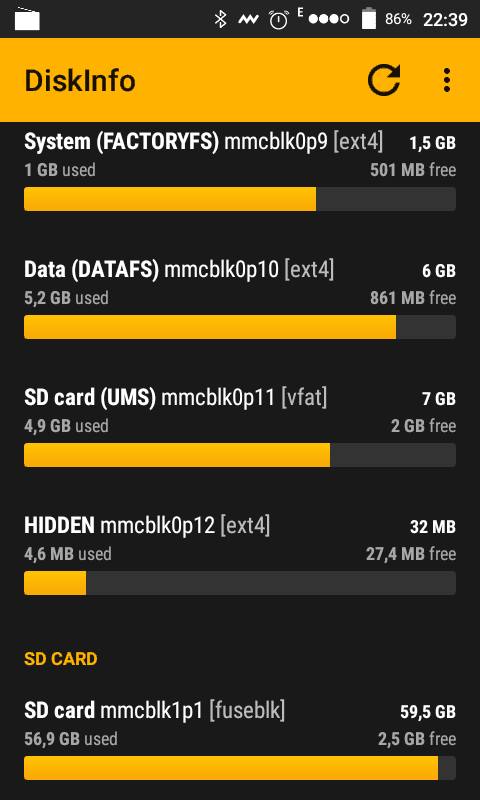Image resolution: width=480 pixels, height=800 pixels.
Task: Tap the signal strength dots indicator
Action: [x=329, y=19]
